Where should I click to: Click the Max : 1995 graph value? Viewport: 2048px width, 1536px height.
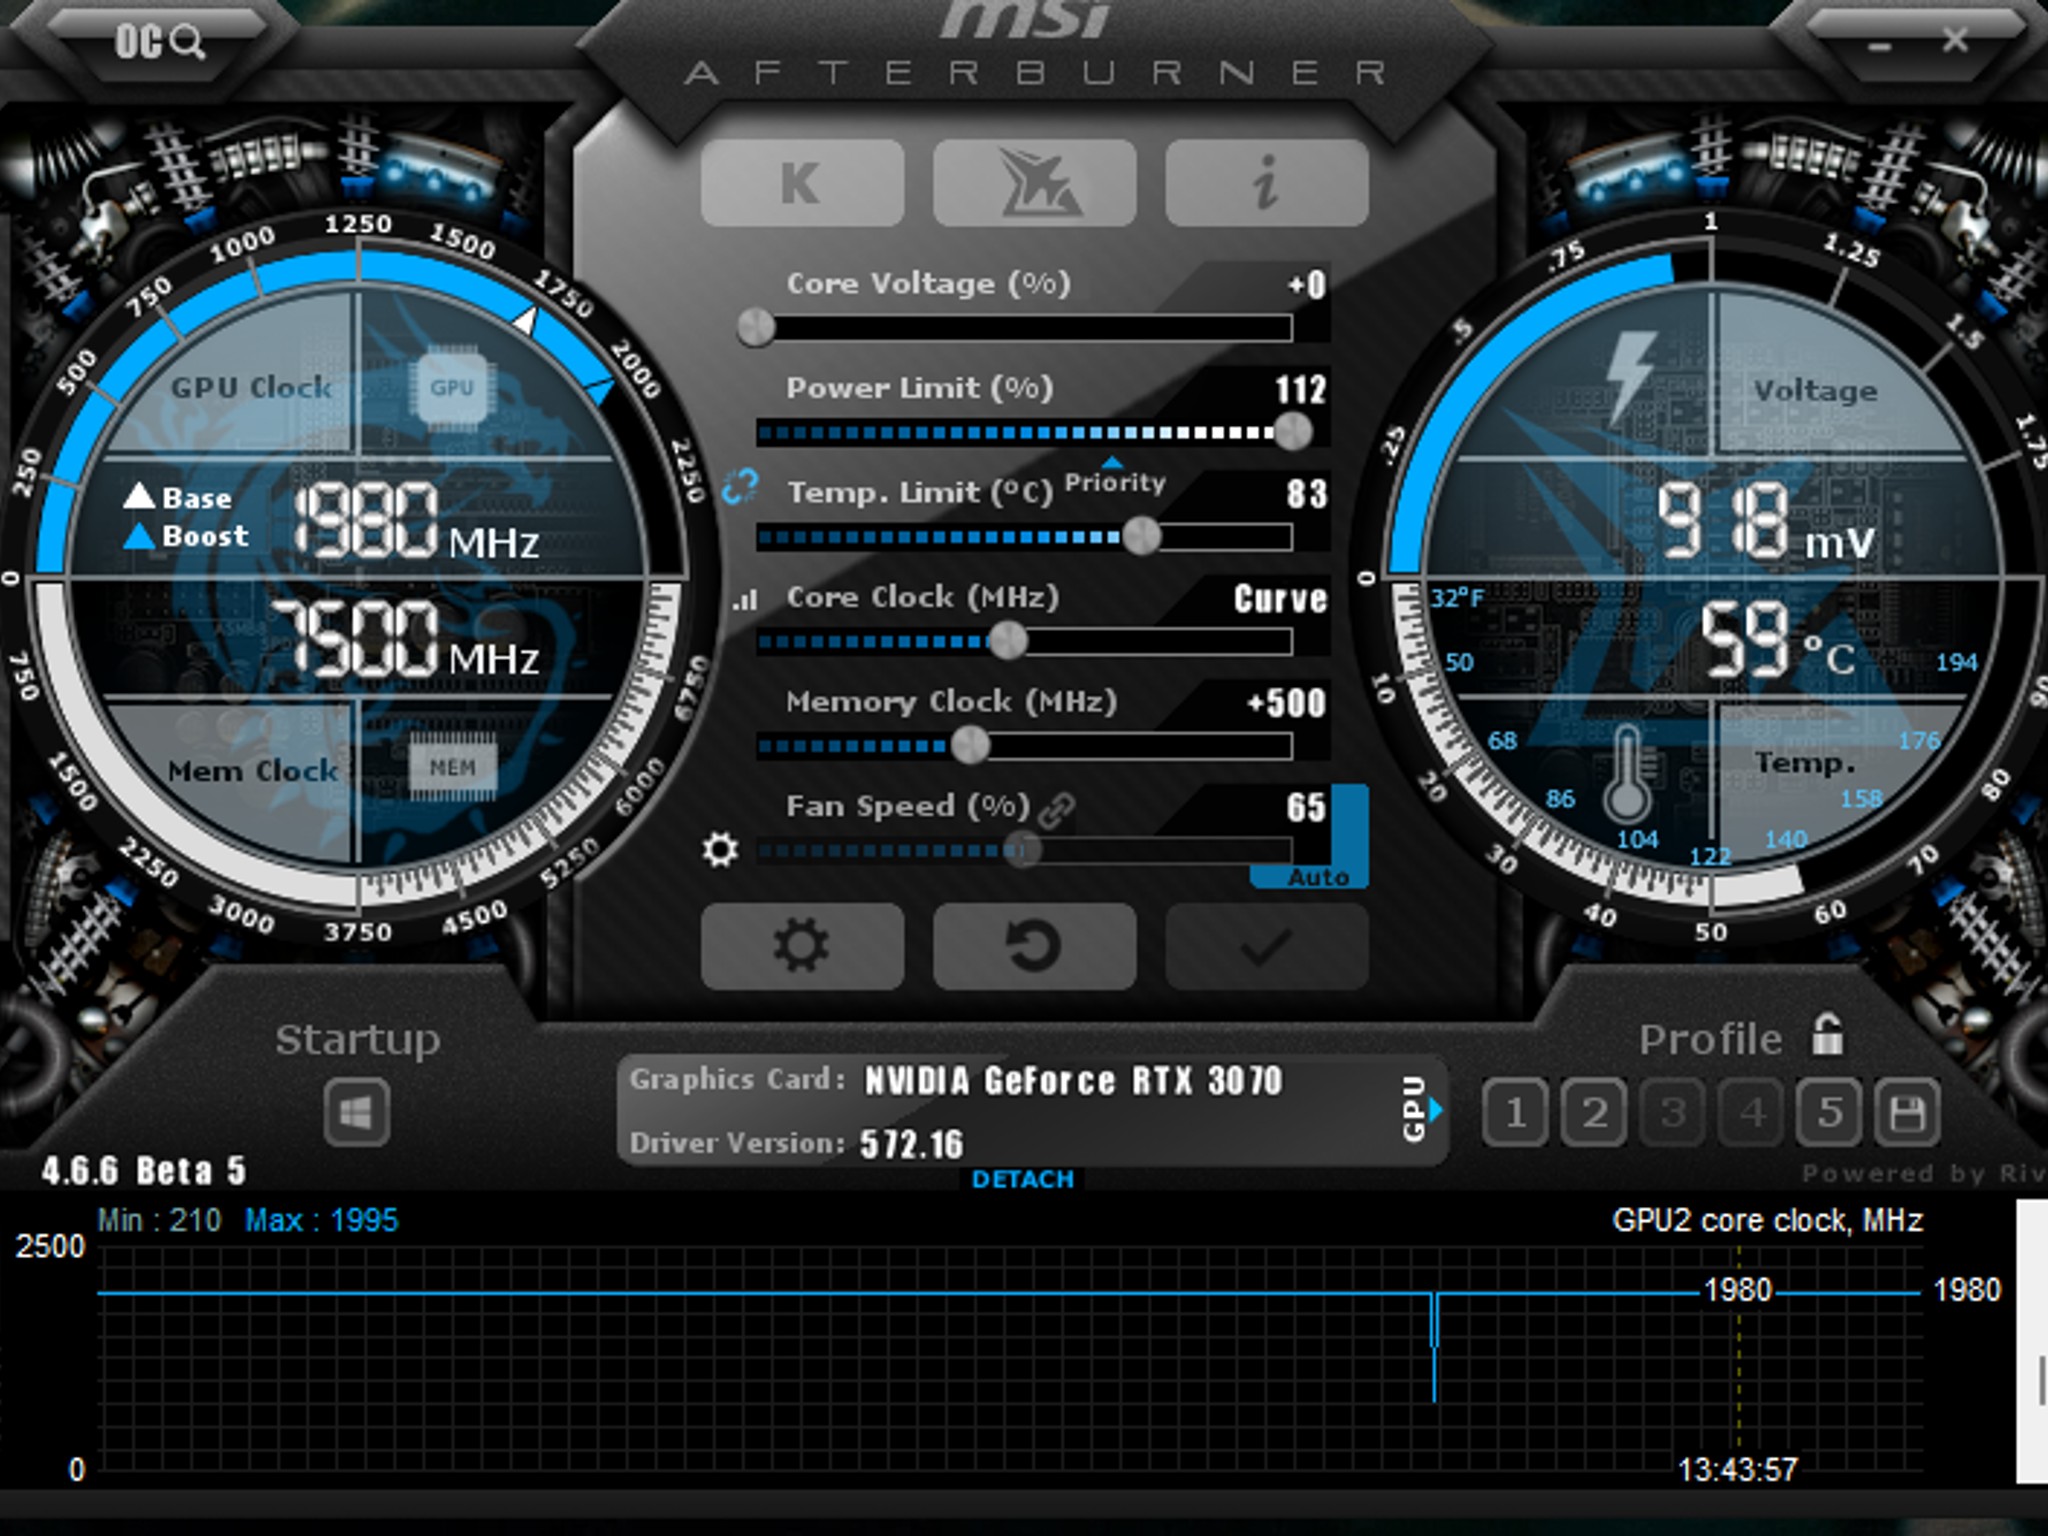pos(322,1220)
